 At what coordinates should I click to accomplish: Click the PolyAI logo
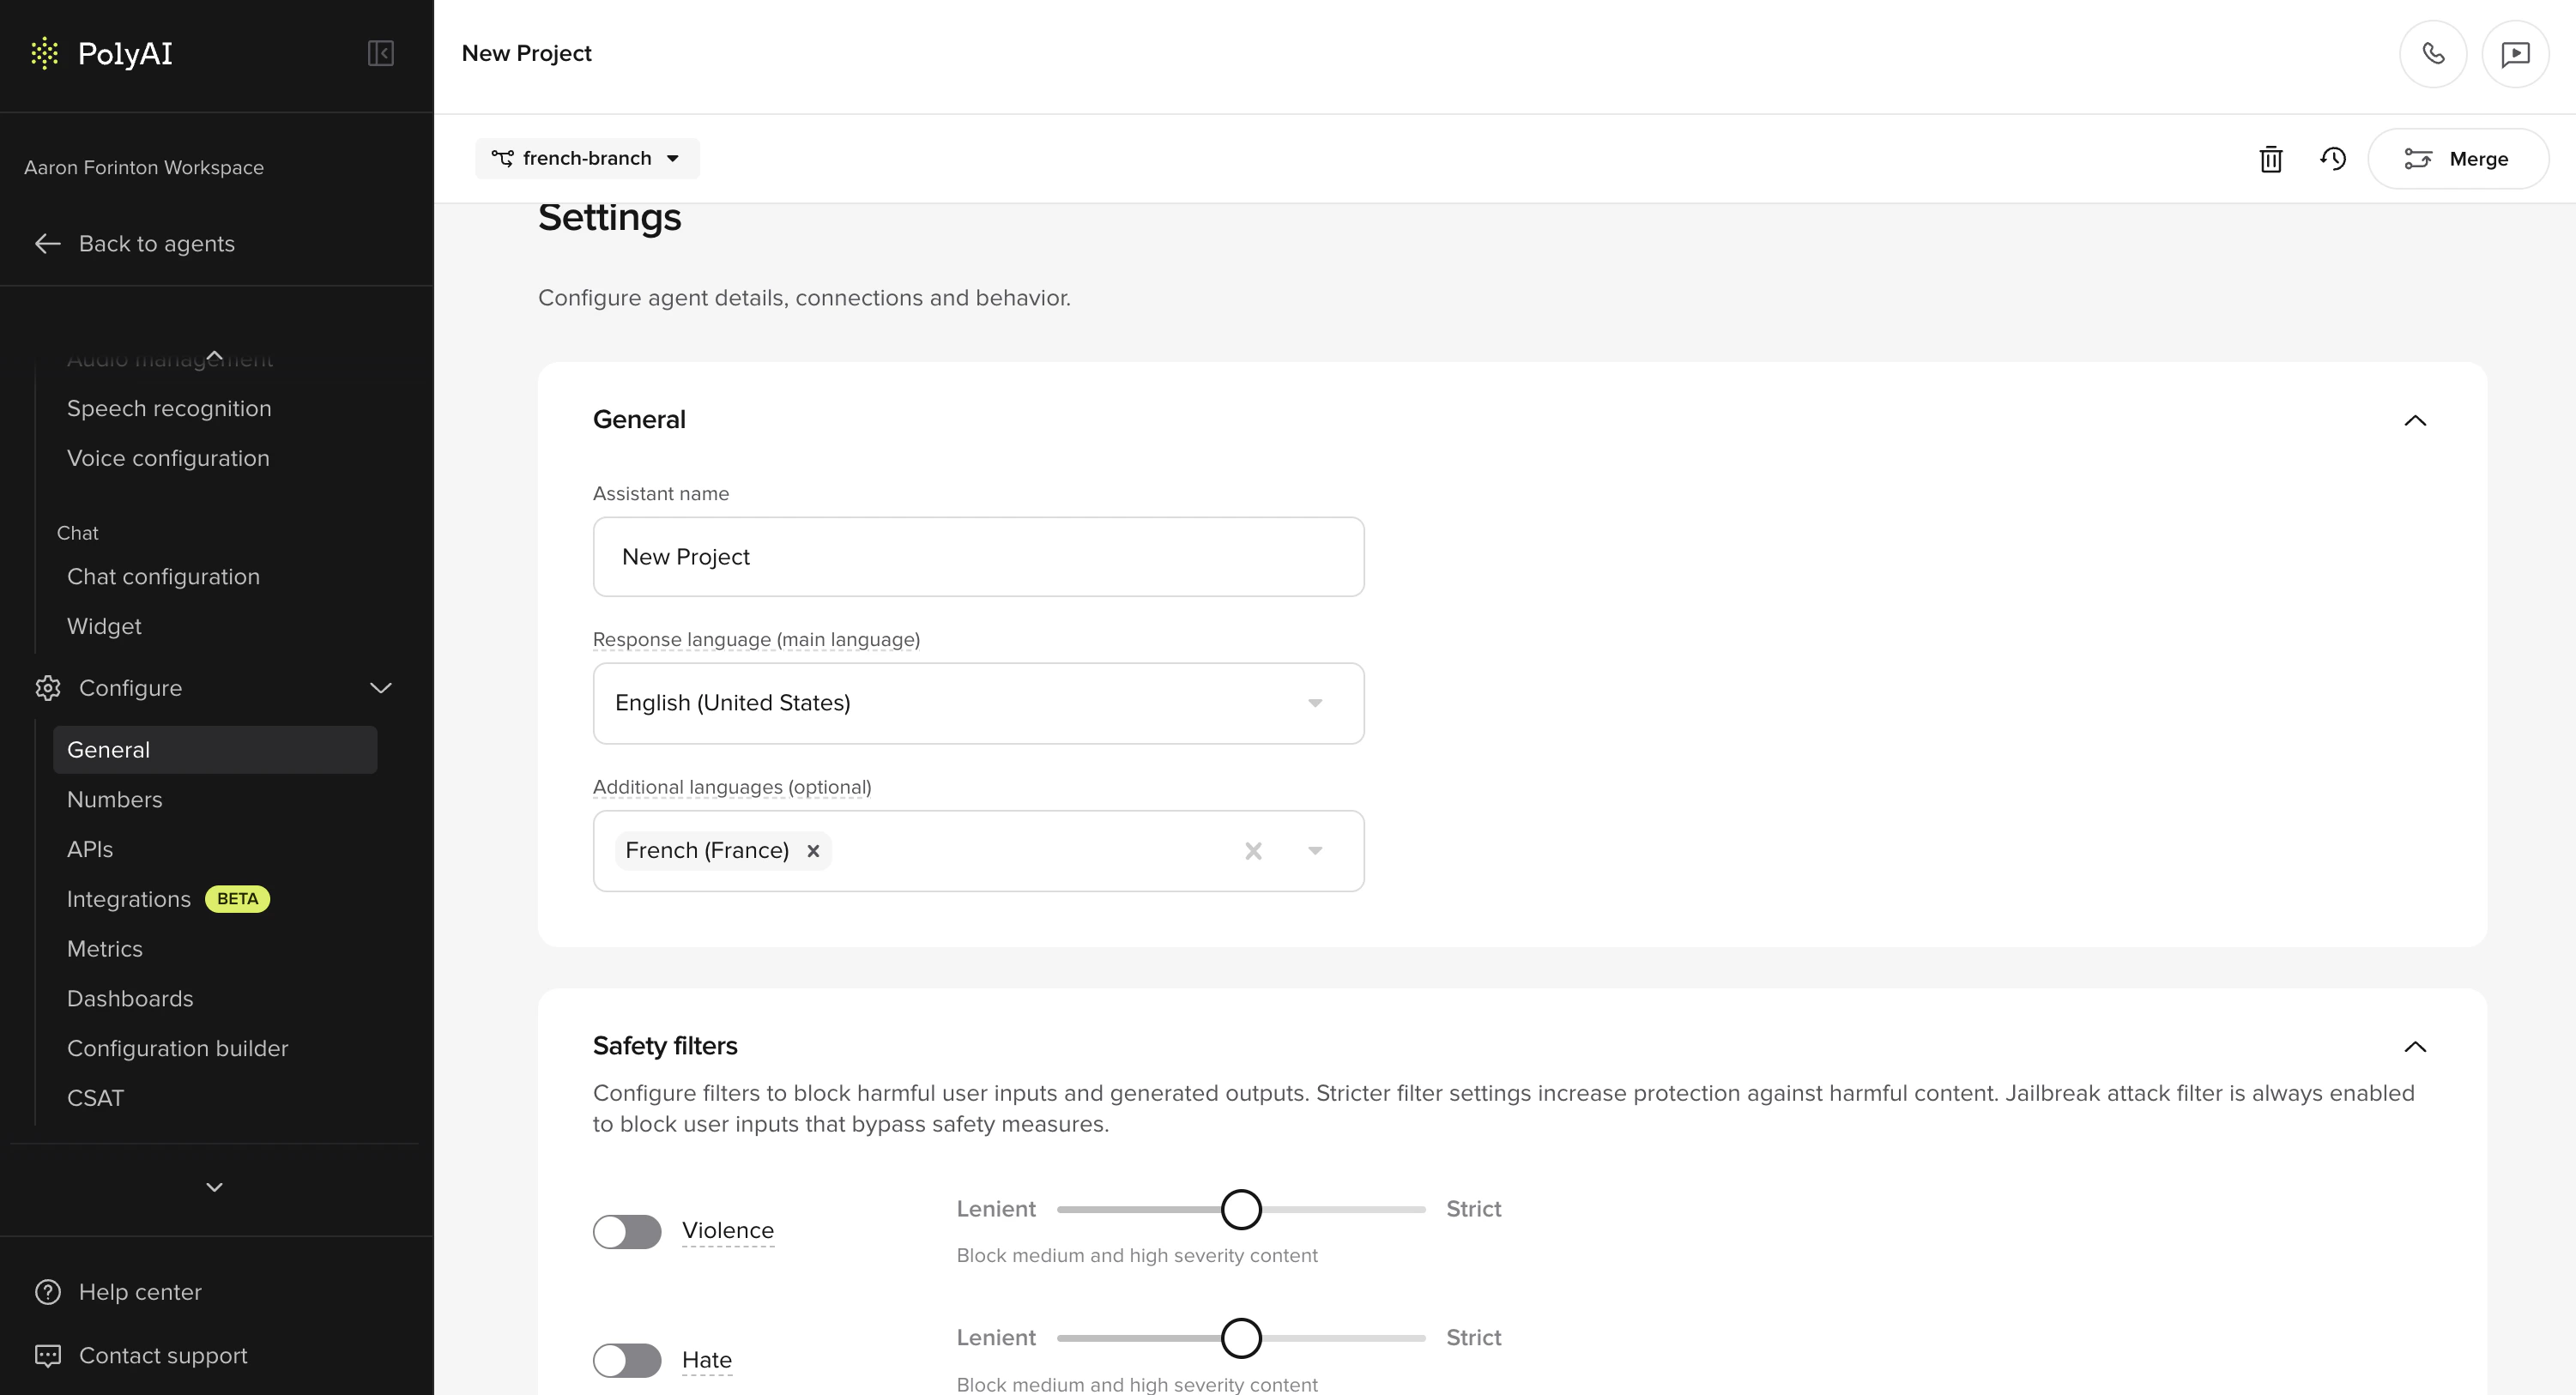[x=101, y=53]
